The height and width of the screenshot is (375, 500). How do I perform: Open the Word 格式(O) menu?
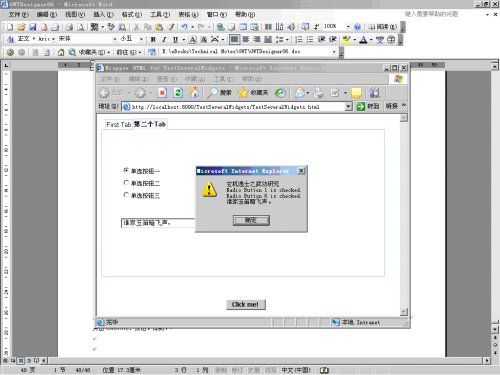tap(132, 15)
